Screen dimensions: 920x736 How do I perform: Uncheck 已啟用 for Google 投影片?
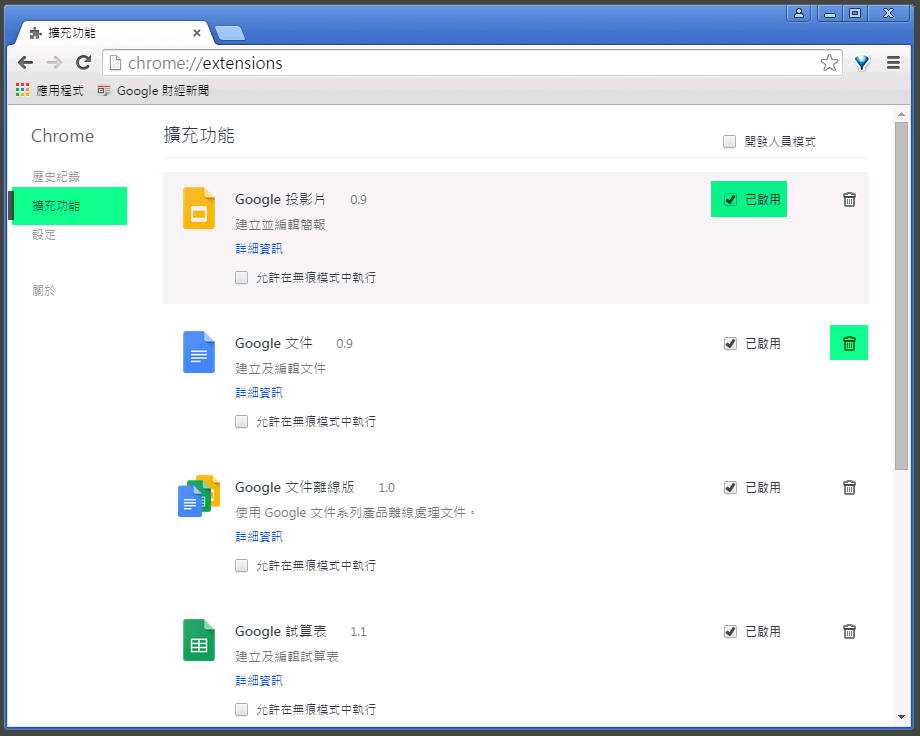[x=730, y=200]
